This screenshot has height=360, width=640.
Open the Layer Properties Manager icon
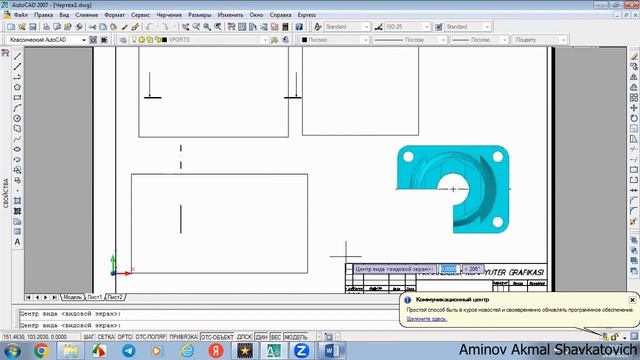tap(123, 40)
